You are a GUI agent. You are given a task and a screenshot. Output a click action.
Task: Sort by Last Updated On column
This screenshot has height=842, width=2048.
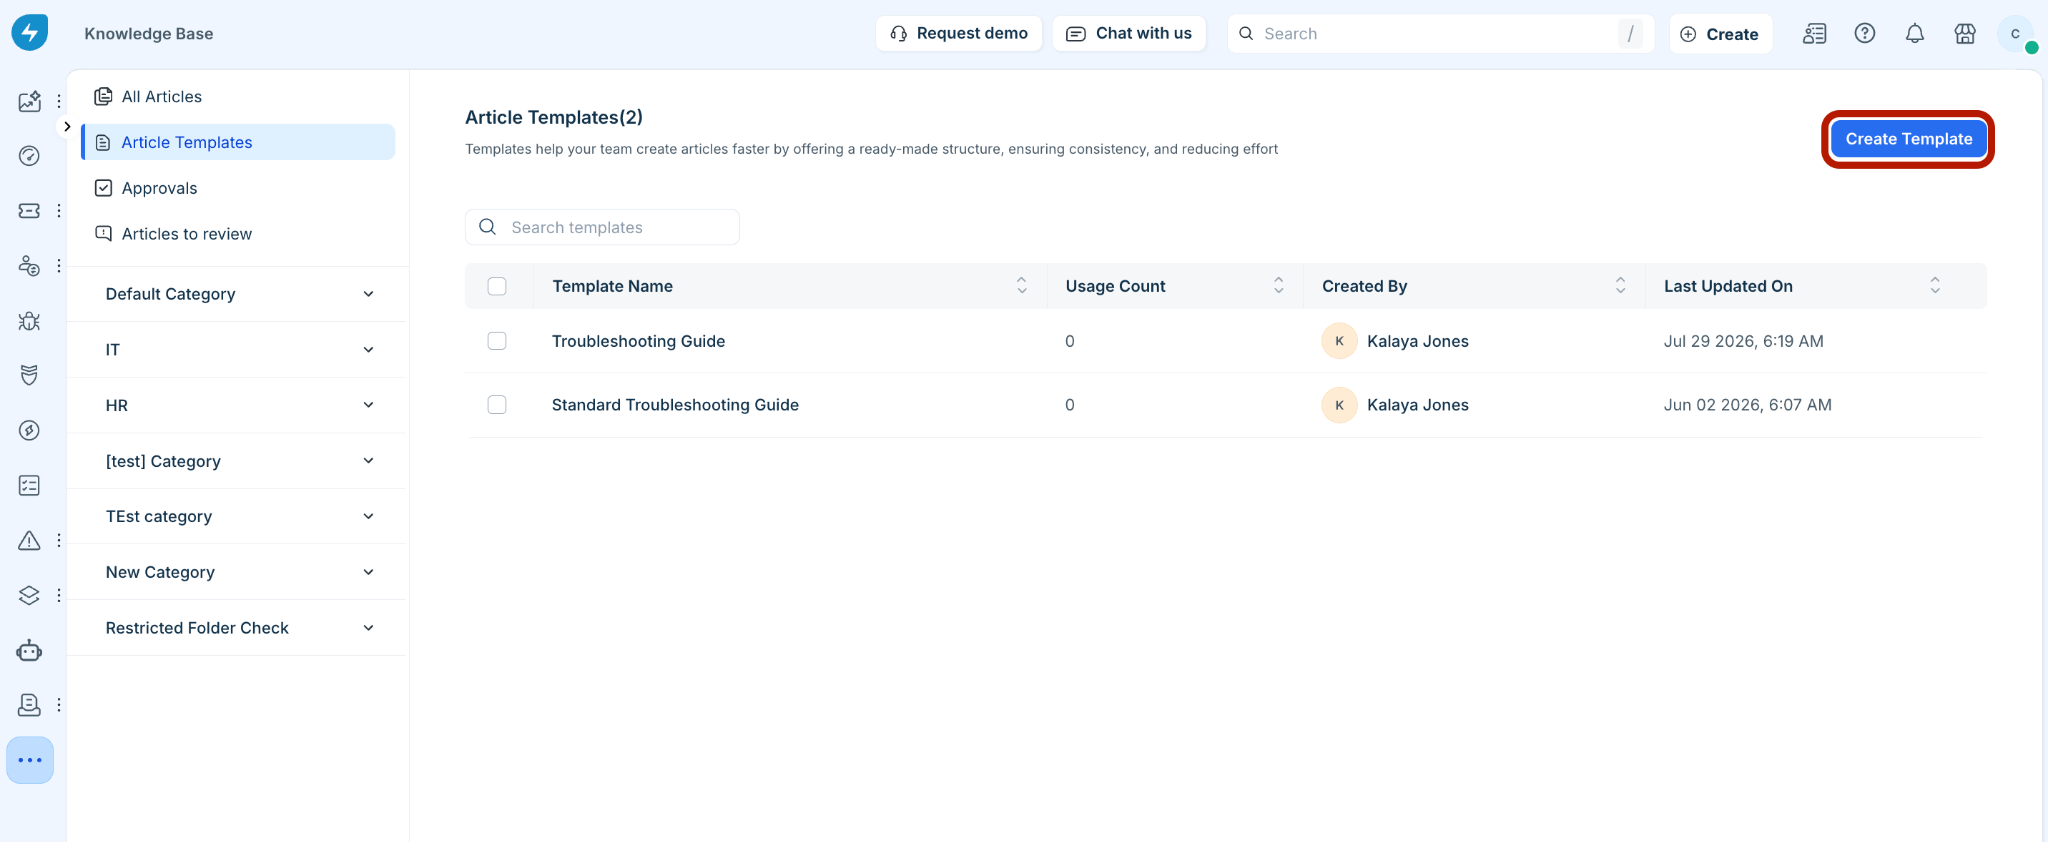tap(1935, 286)
